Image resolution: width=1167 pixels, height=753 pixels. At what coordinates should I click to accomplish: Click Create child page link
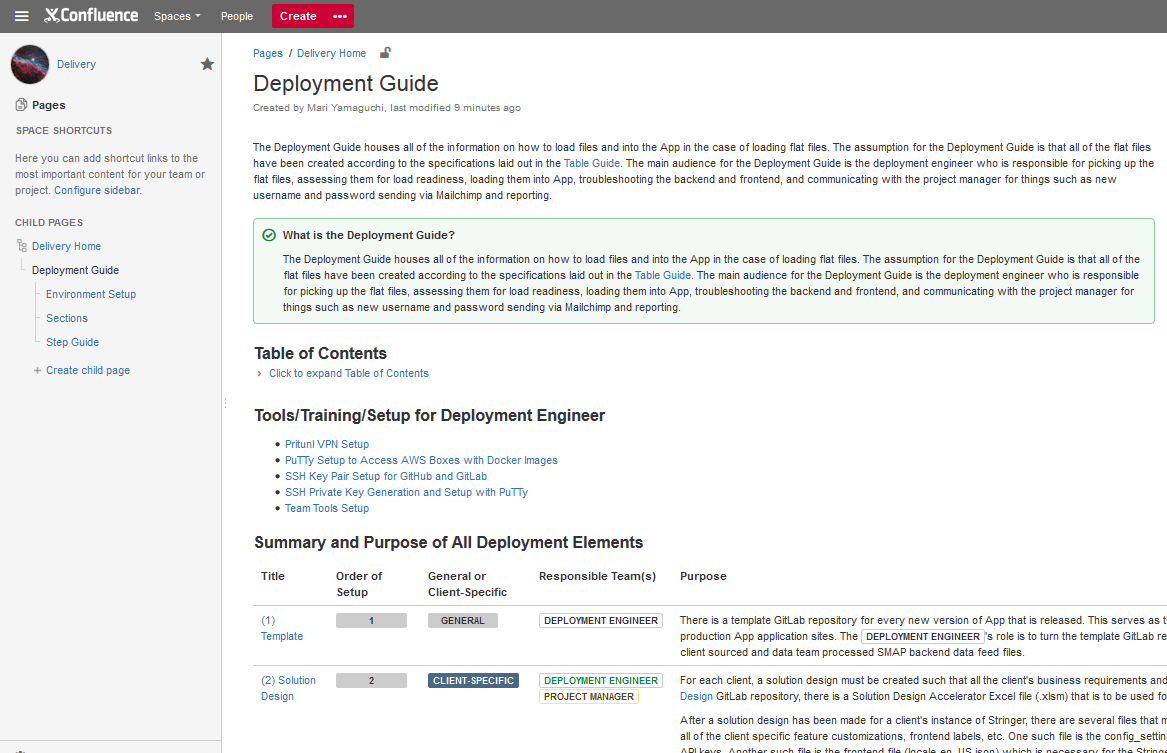point(87,370)
